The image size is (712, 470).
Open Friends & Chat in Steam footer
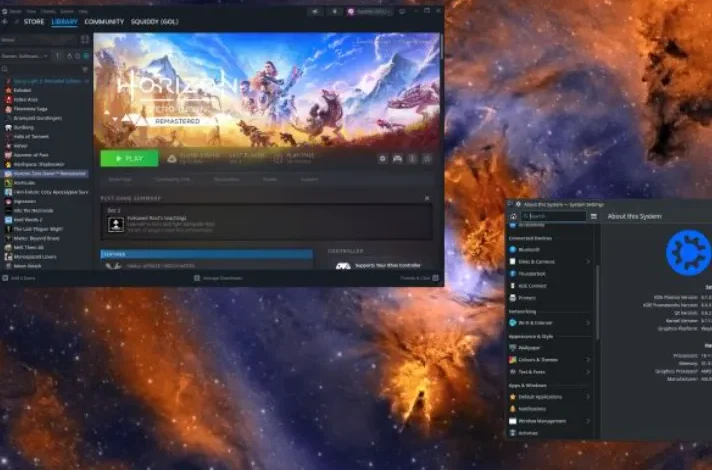coord(419,278)
